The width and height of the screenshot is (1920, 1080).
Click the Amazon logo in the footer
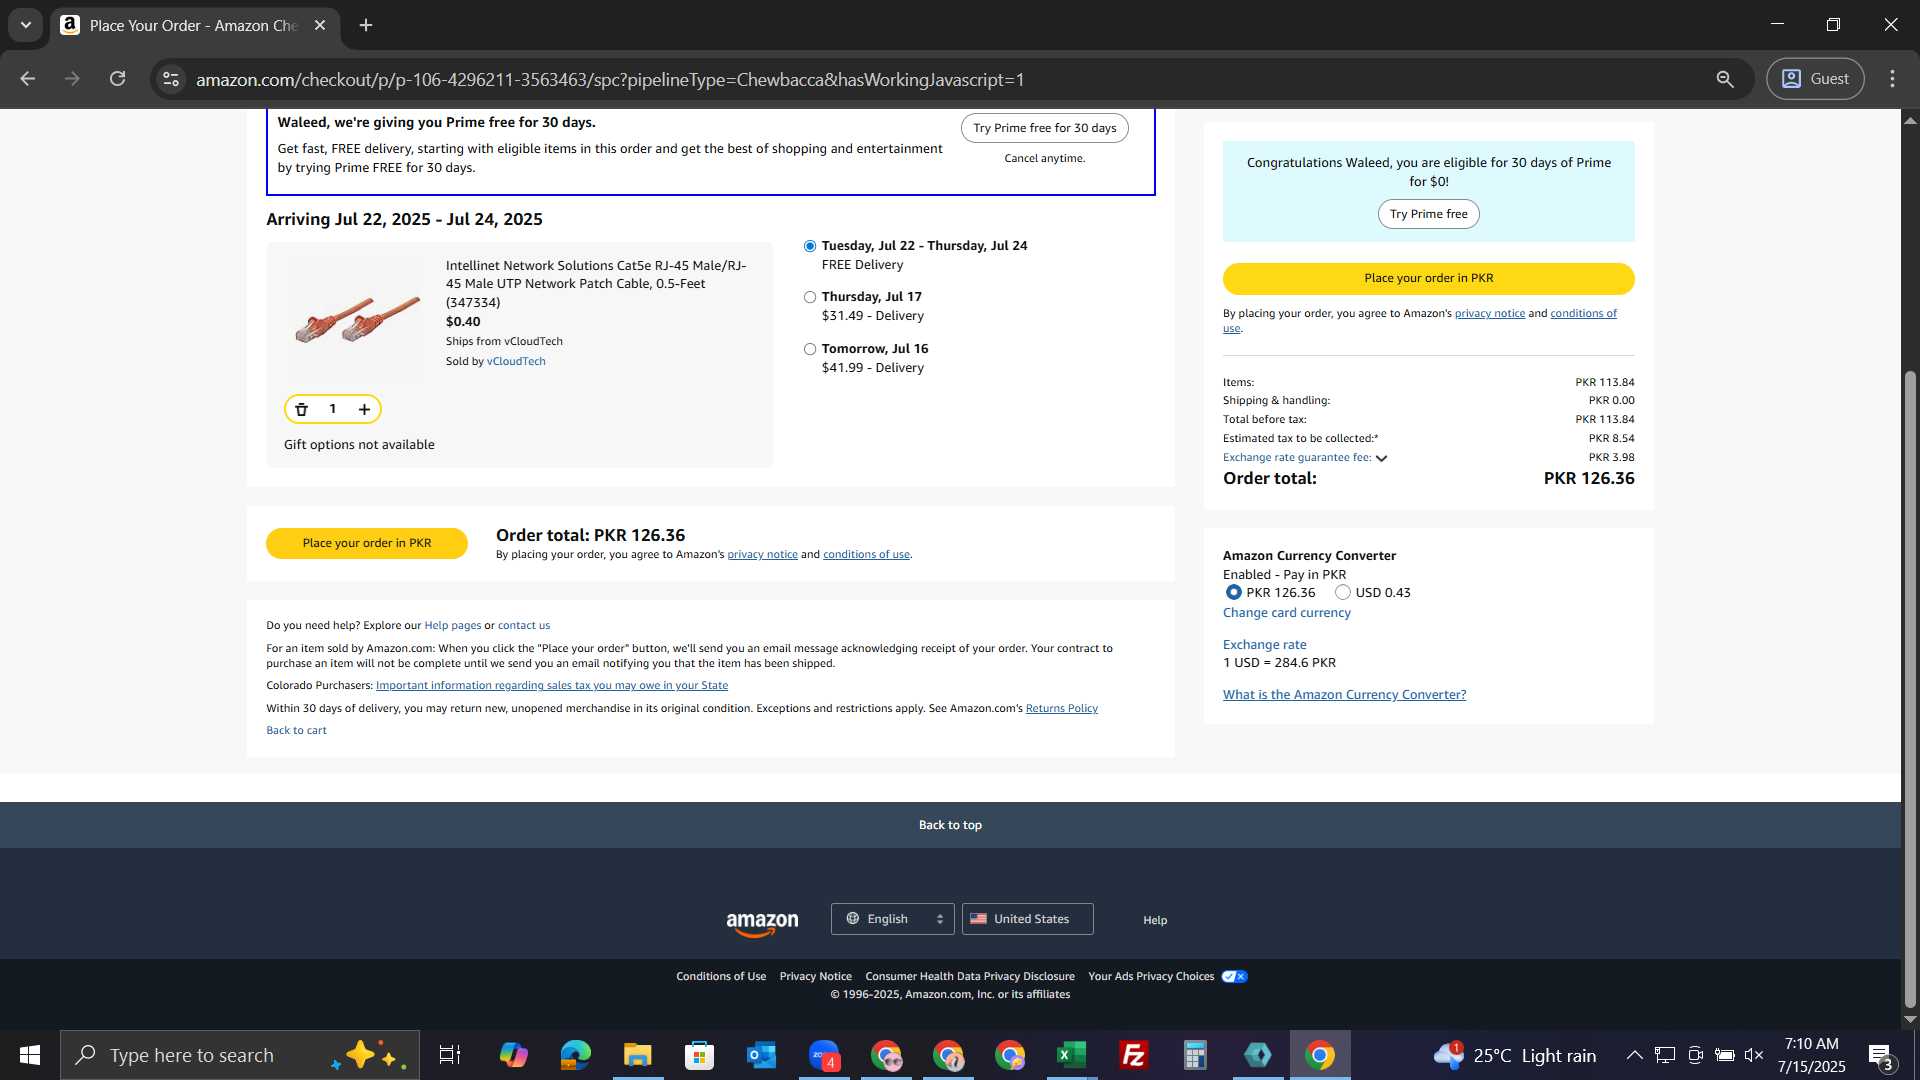click(762, 922)
